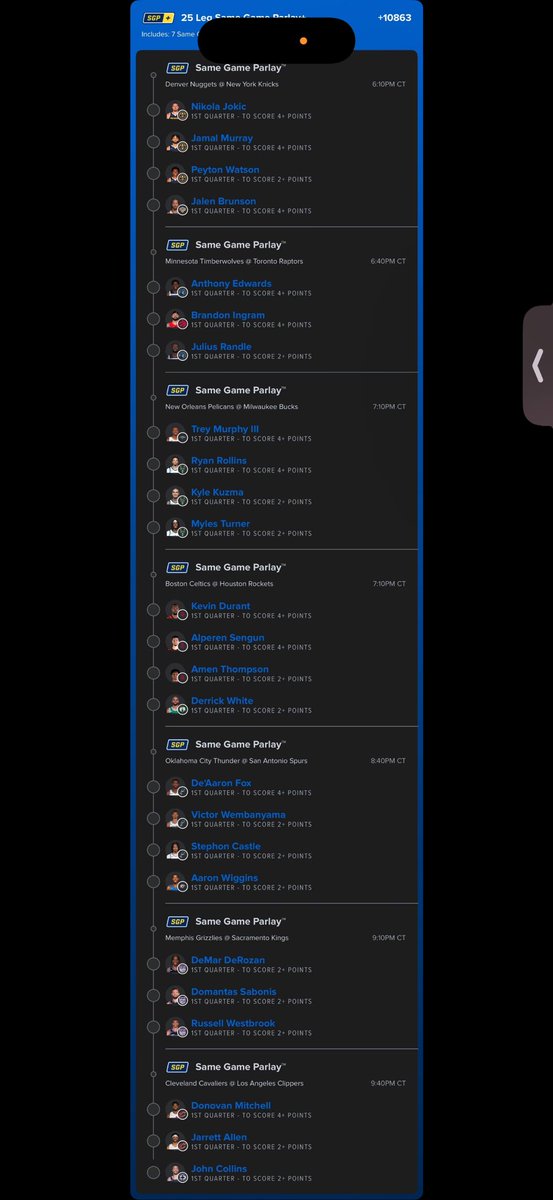Tap Cleveland Cavaliers @ Los Angeles Clippers
Viewport: 553px width, 1200px height.
tap(234, 1083)
